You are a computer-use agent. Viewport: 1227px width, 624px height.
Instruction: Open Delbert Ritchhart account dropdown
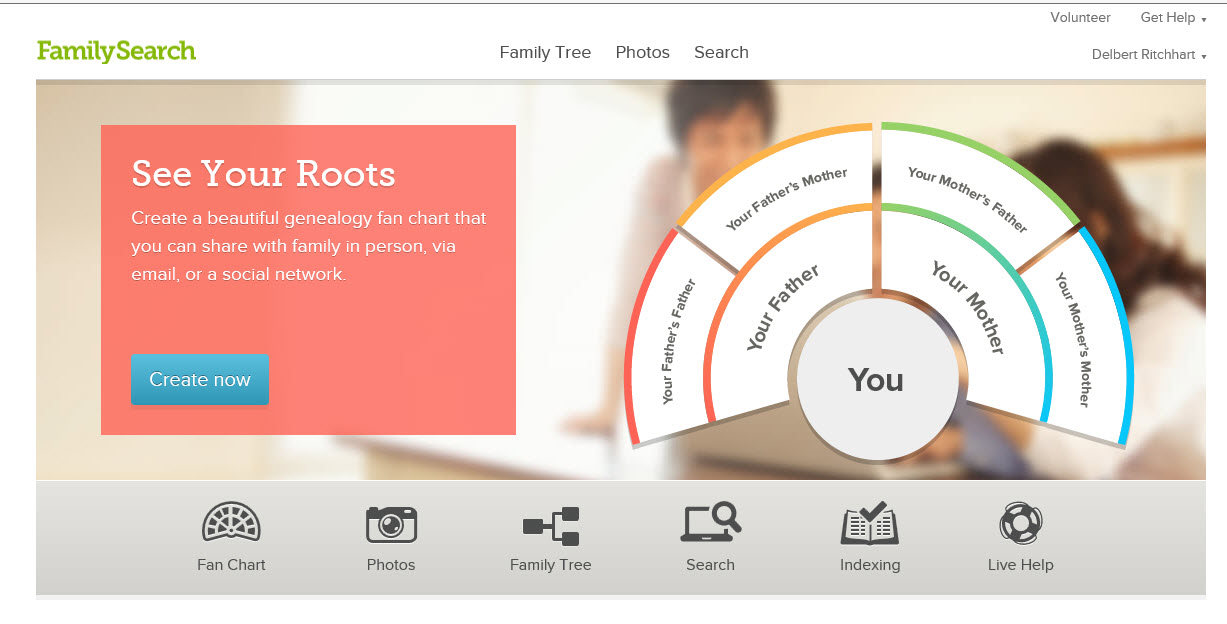(x=1149, y=55)
